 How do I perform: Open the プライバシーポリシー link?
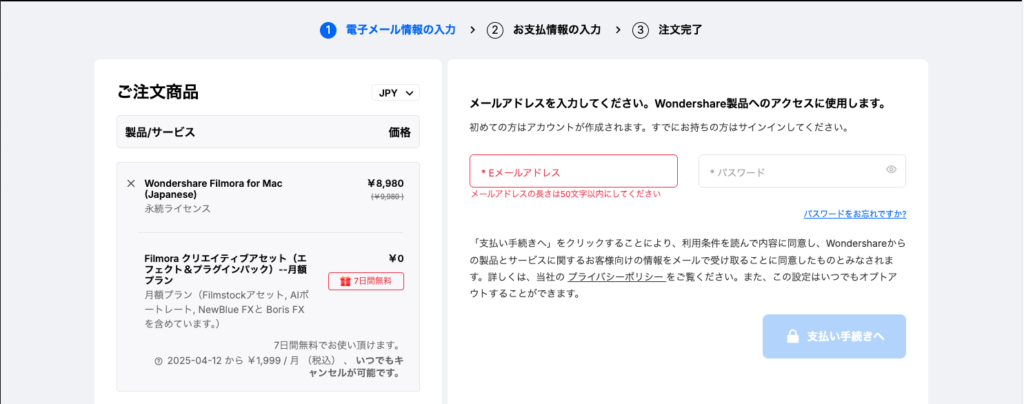[x=616, y=277]
